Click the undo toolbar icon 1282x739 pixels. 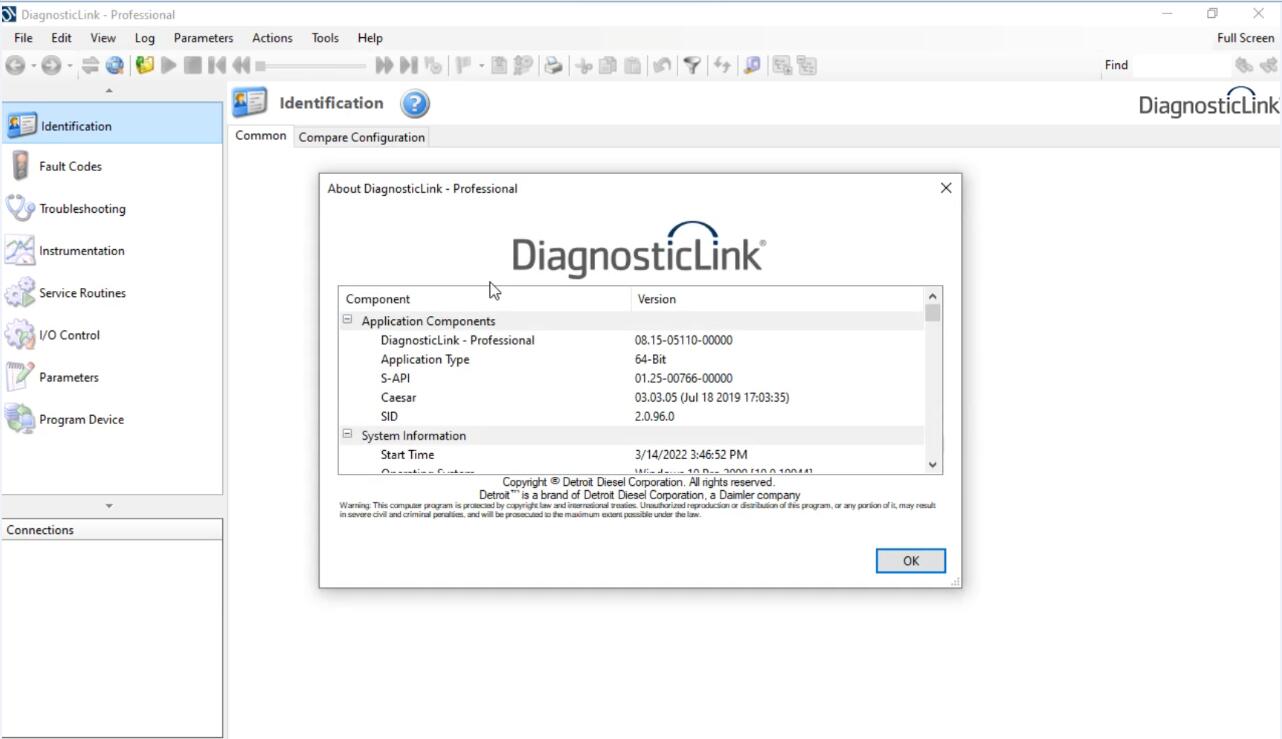(662, 65)
